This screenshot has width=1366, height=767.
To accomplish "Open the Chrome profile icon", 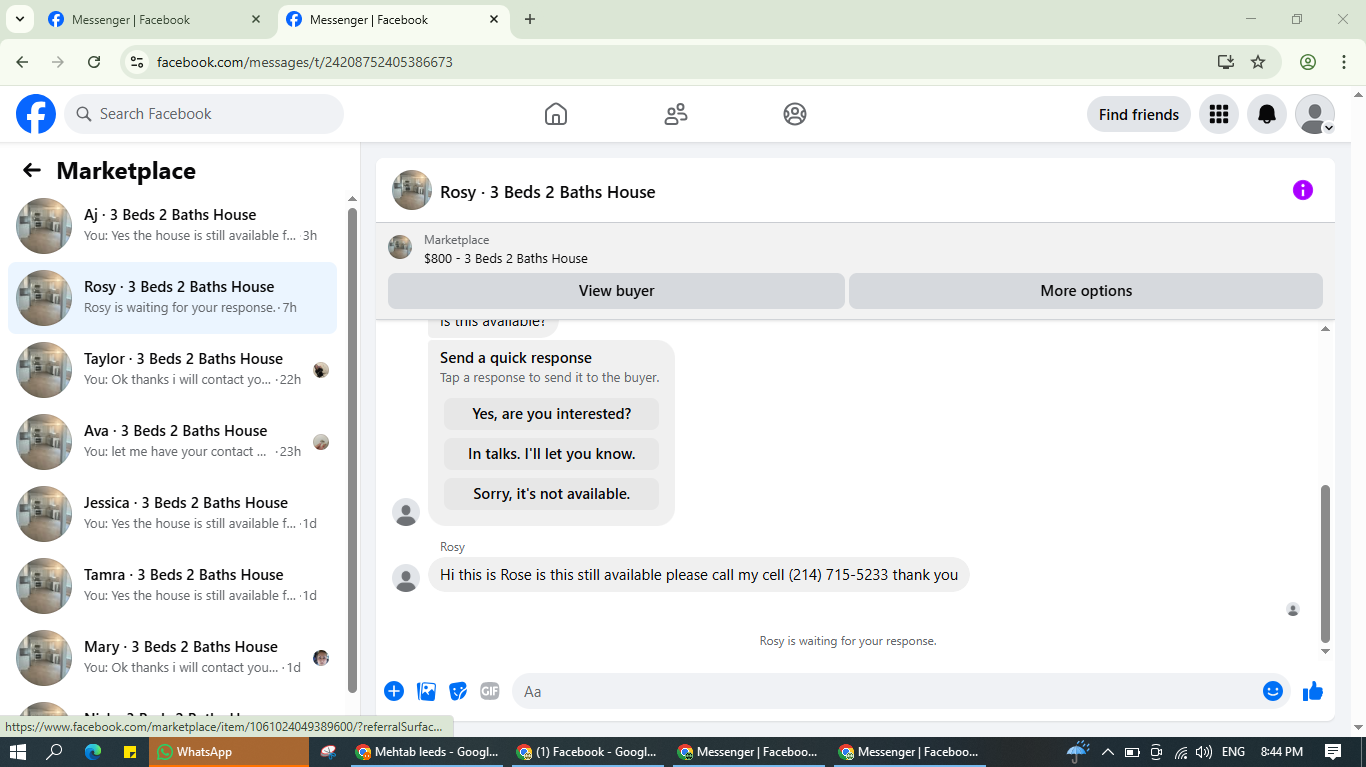I will tap(1308, 62).
